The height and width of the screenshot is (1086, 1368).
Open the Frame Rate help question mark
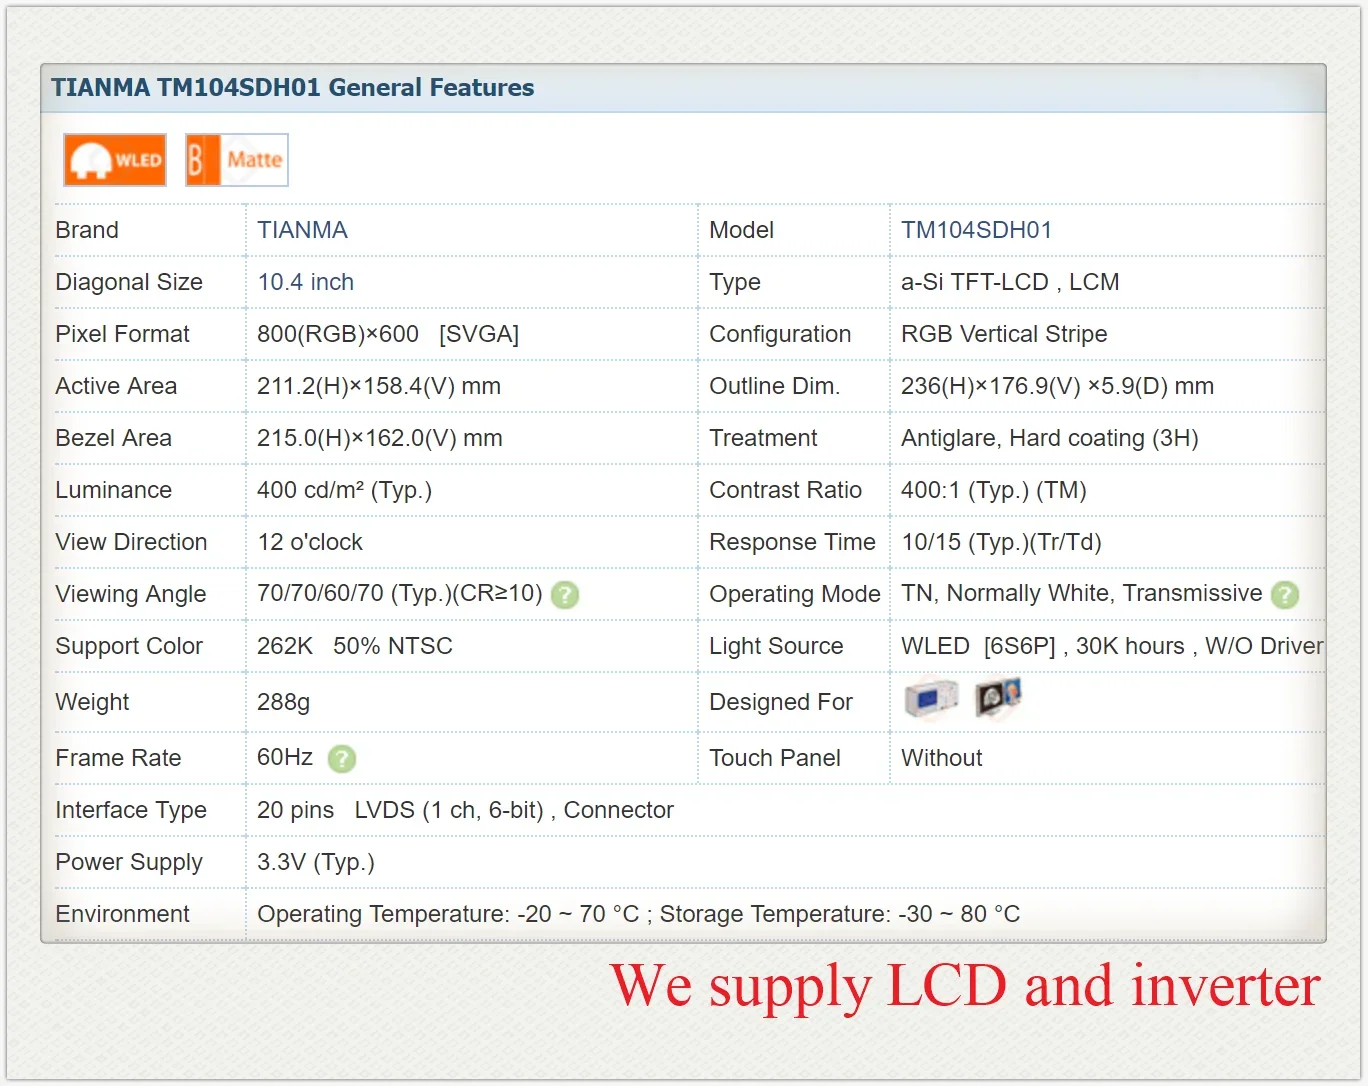(341, 760)
